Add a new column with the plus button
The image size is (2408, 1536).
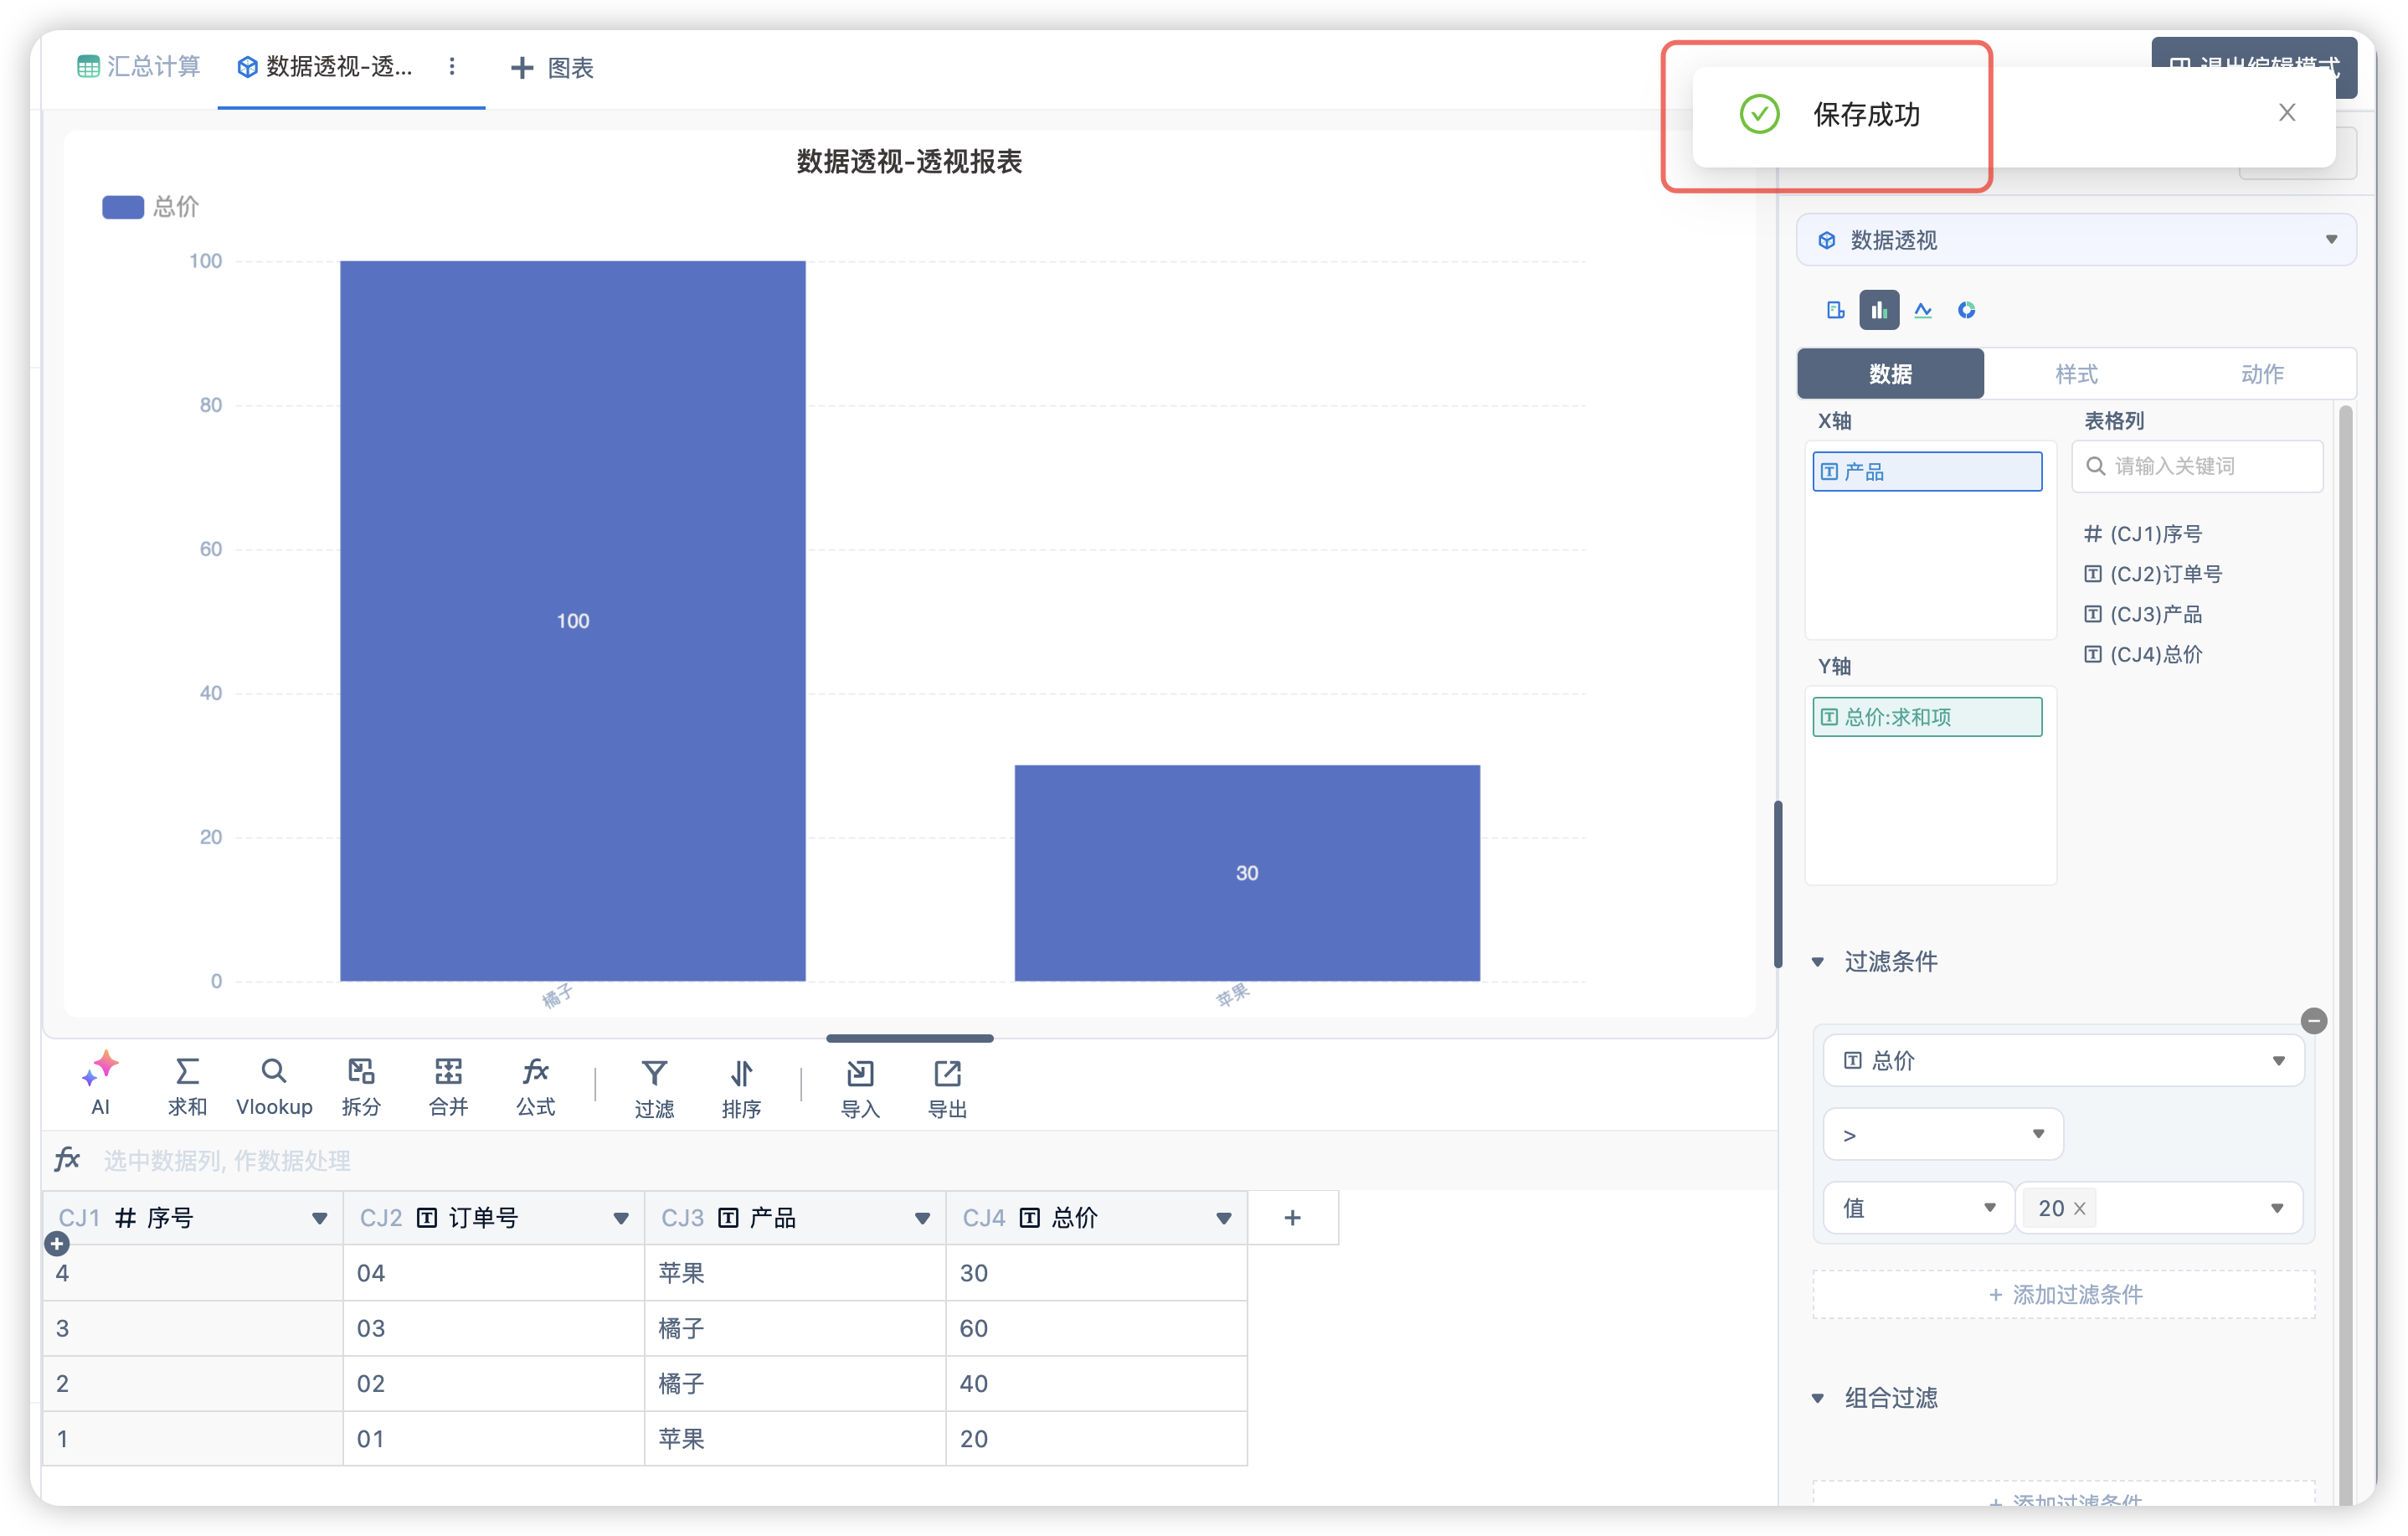(x=1292, y=1217)
